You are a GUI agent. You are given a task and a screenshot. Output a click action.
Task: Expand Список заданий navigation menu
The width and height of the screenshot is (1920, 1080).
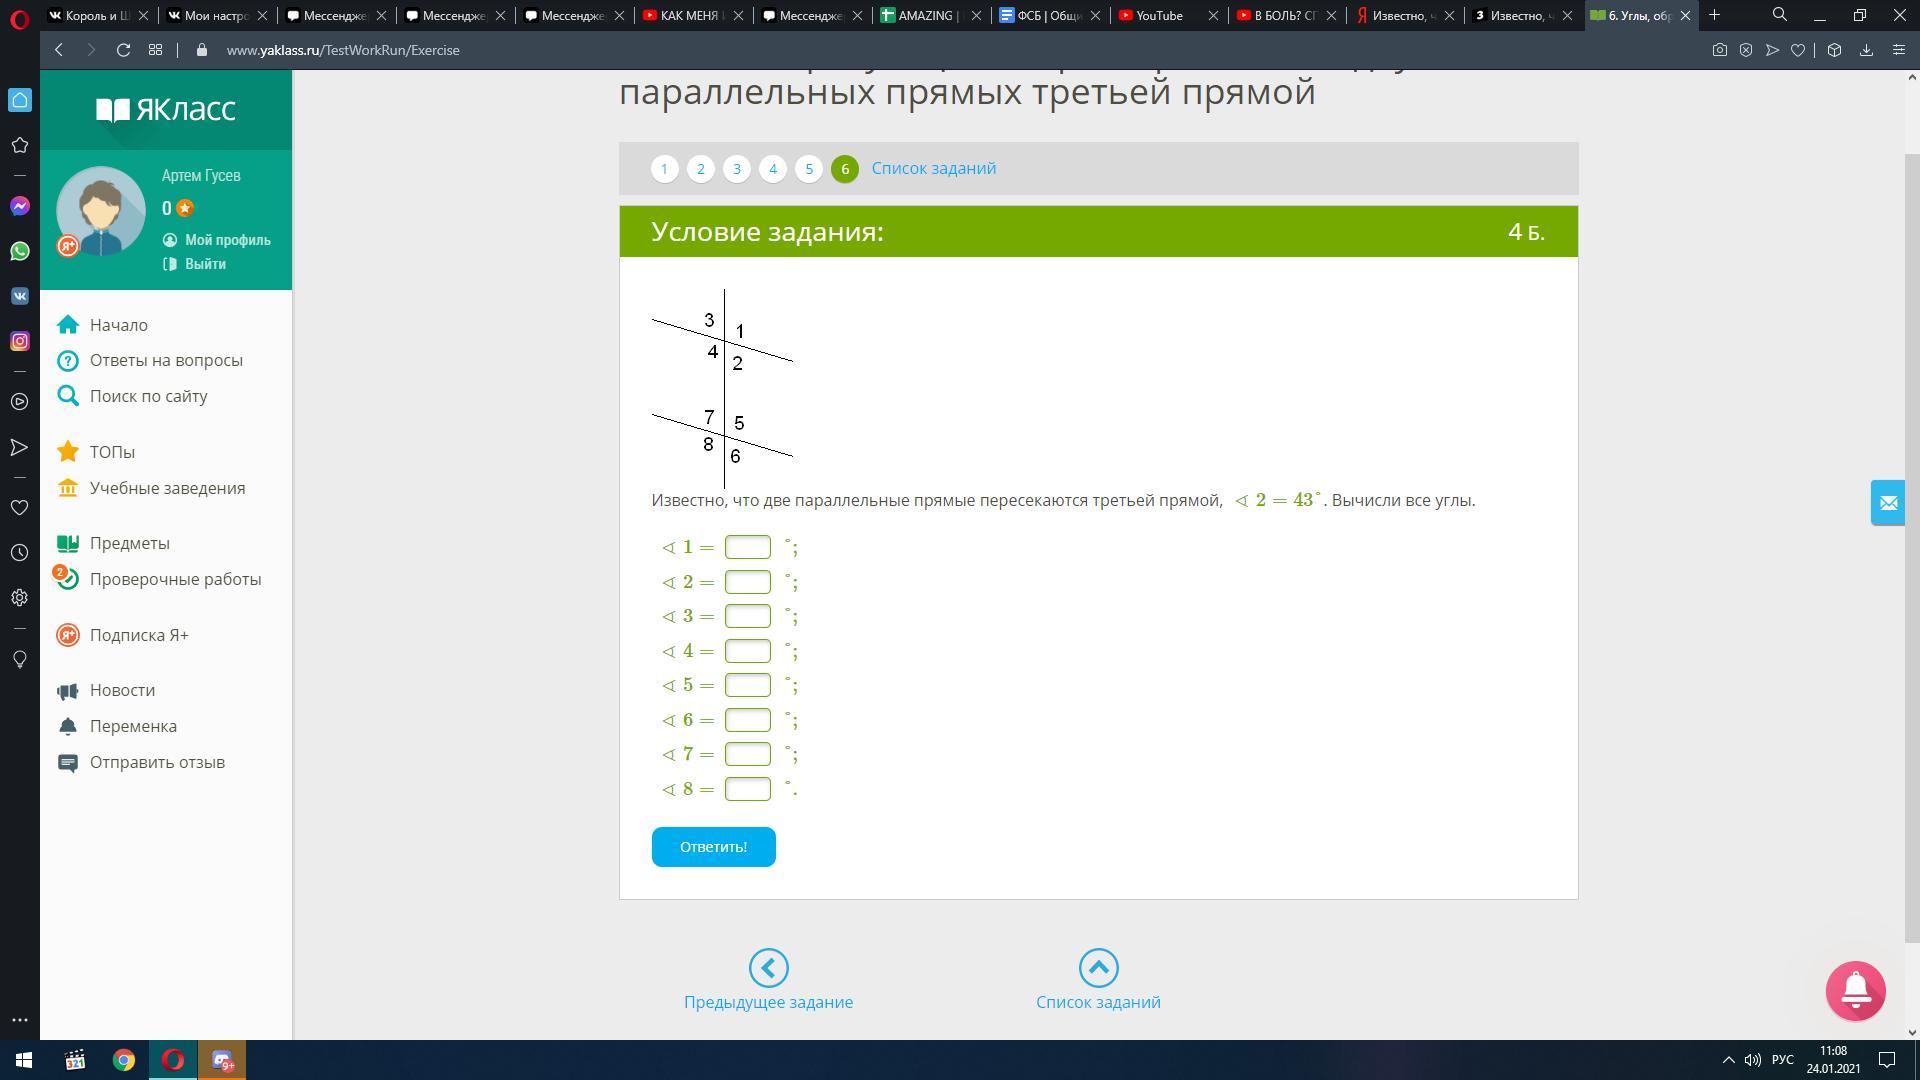coord(934,167)
